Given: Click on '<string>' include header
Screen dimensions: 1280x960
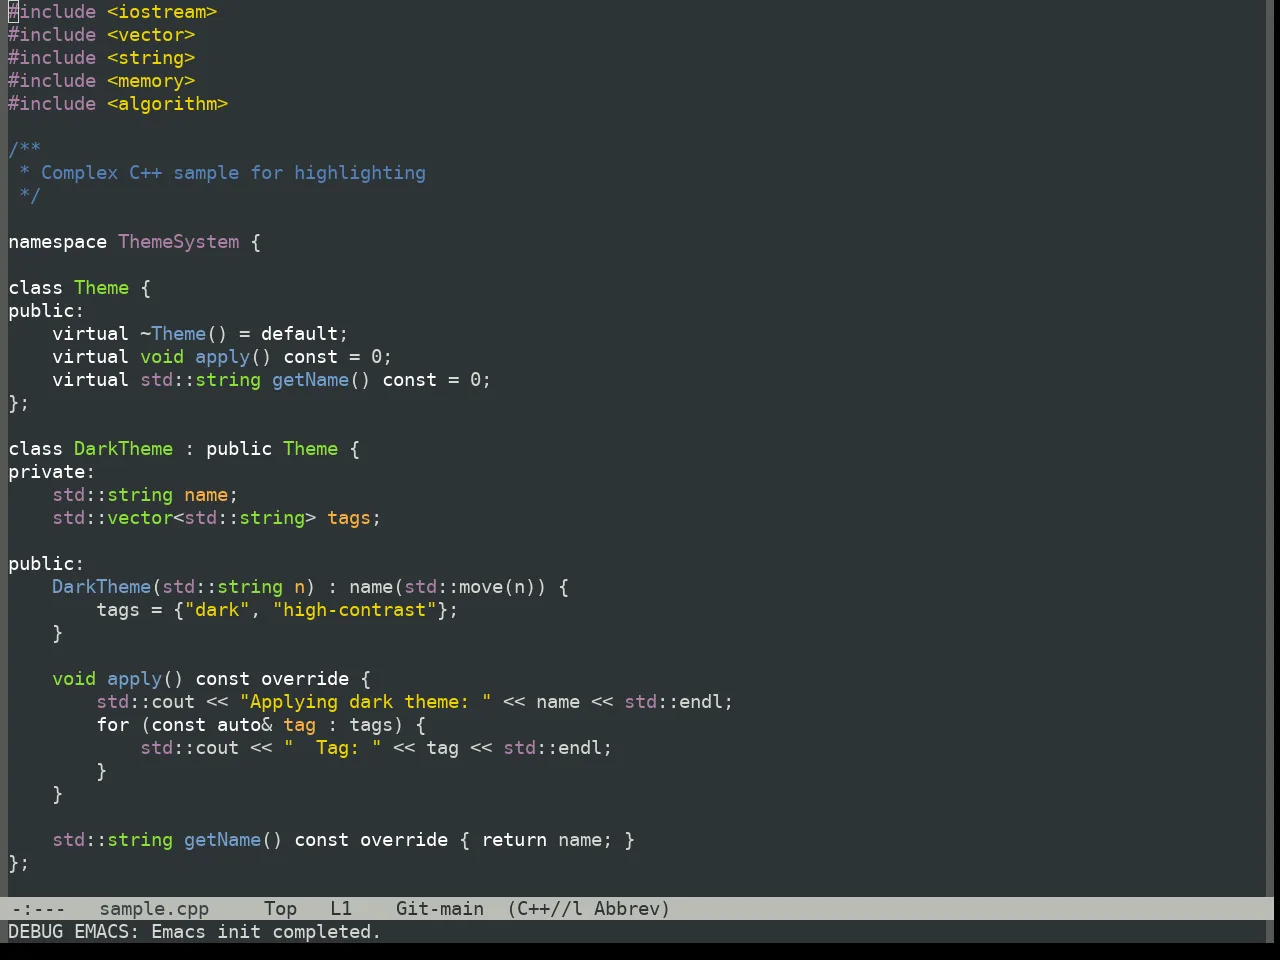Looking at the screenshot, I should tap(151, 58).
